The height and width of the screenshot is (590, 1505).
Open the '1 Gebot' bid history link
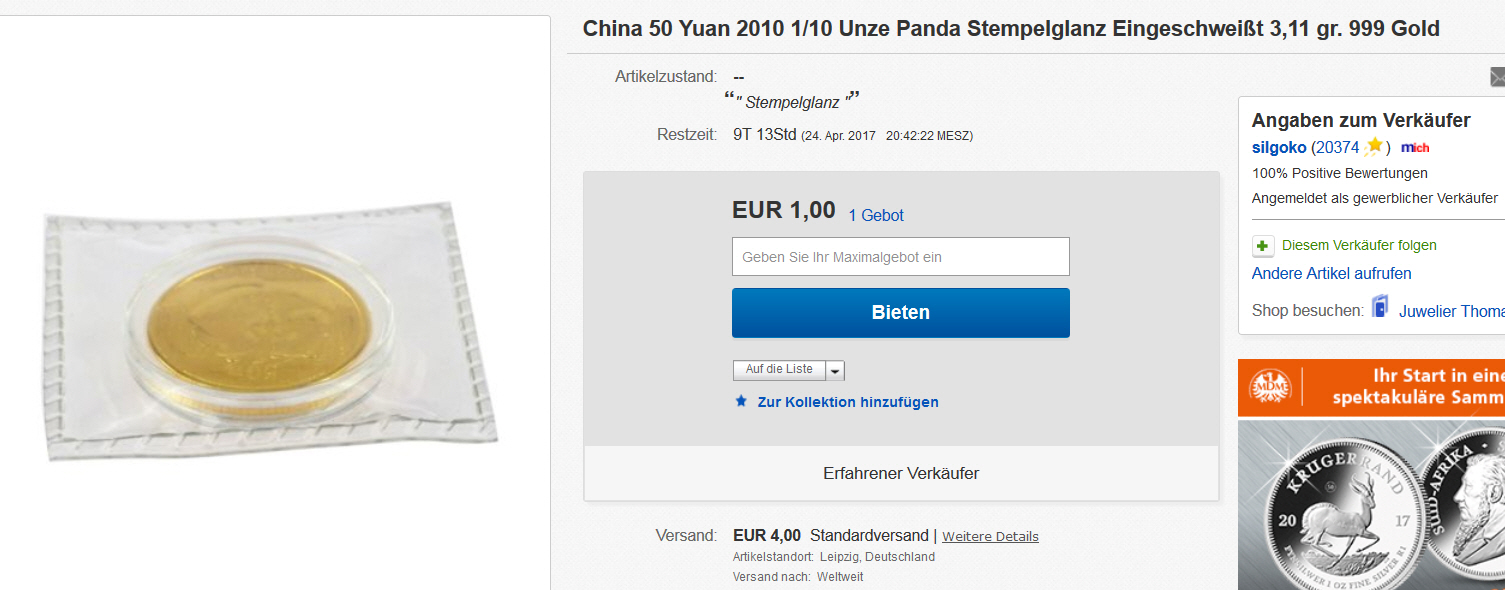pos(876,215)
